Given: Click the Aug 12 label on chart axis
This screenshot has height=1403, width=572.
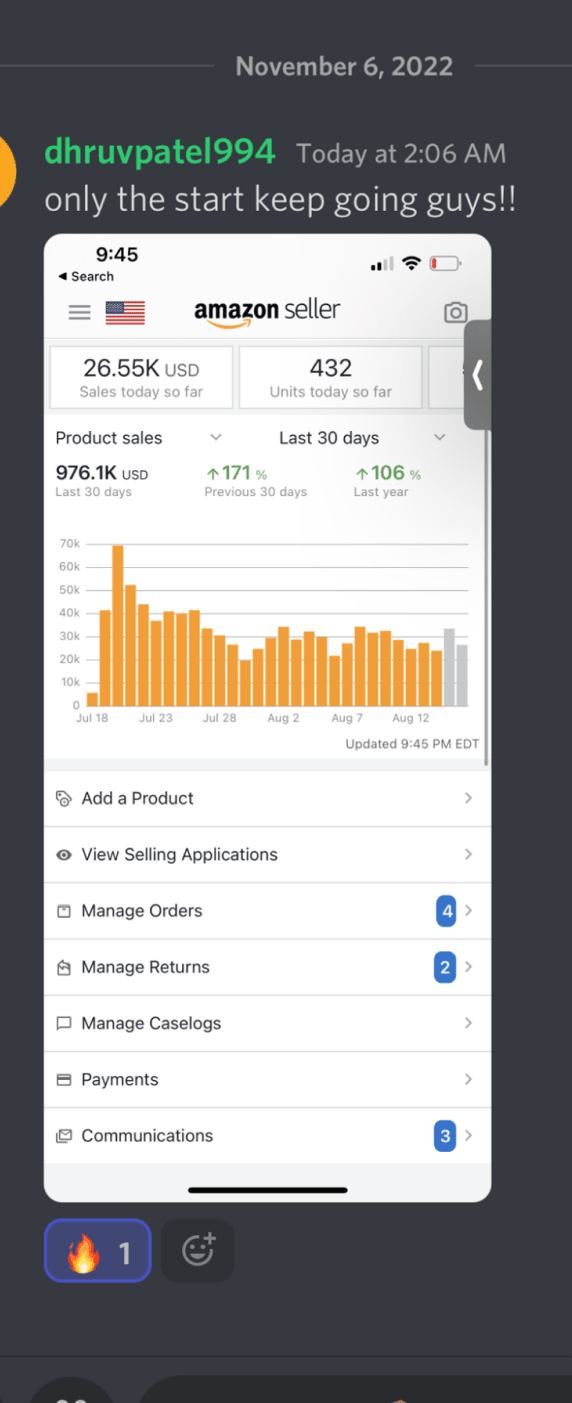Looking at the screenshot, I should 410,718.
